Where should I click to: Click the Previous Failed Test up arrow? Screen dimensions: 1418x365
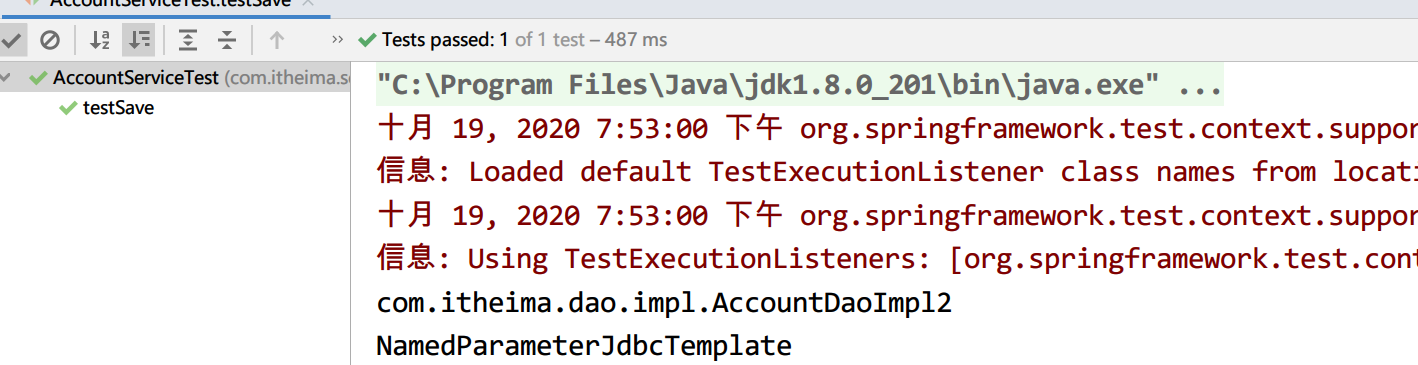277,40
